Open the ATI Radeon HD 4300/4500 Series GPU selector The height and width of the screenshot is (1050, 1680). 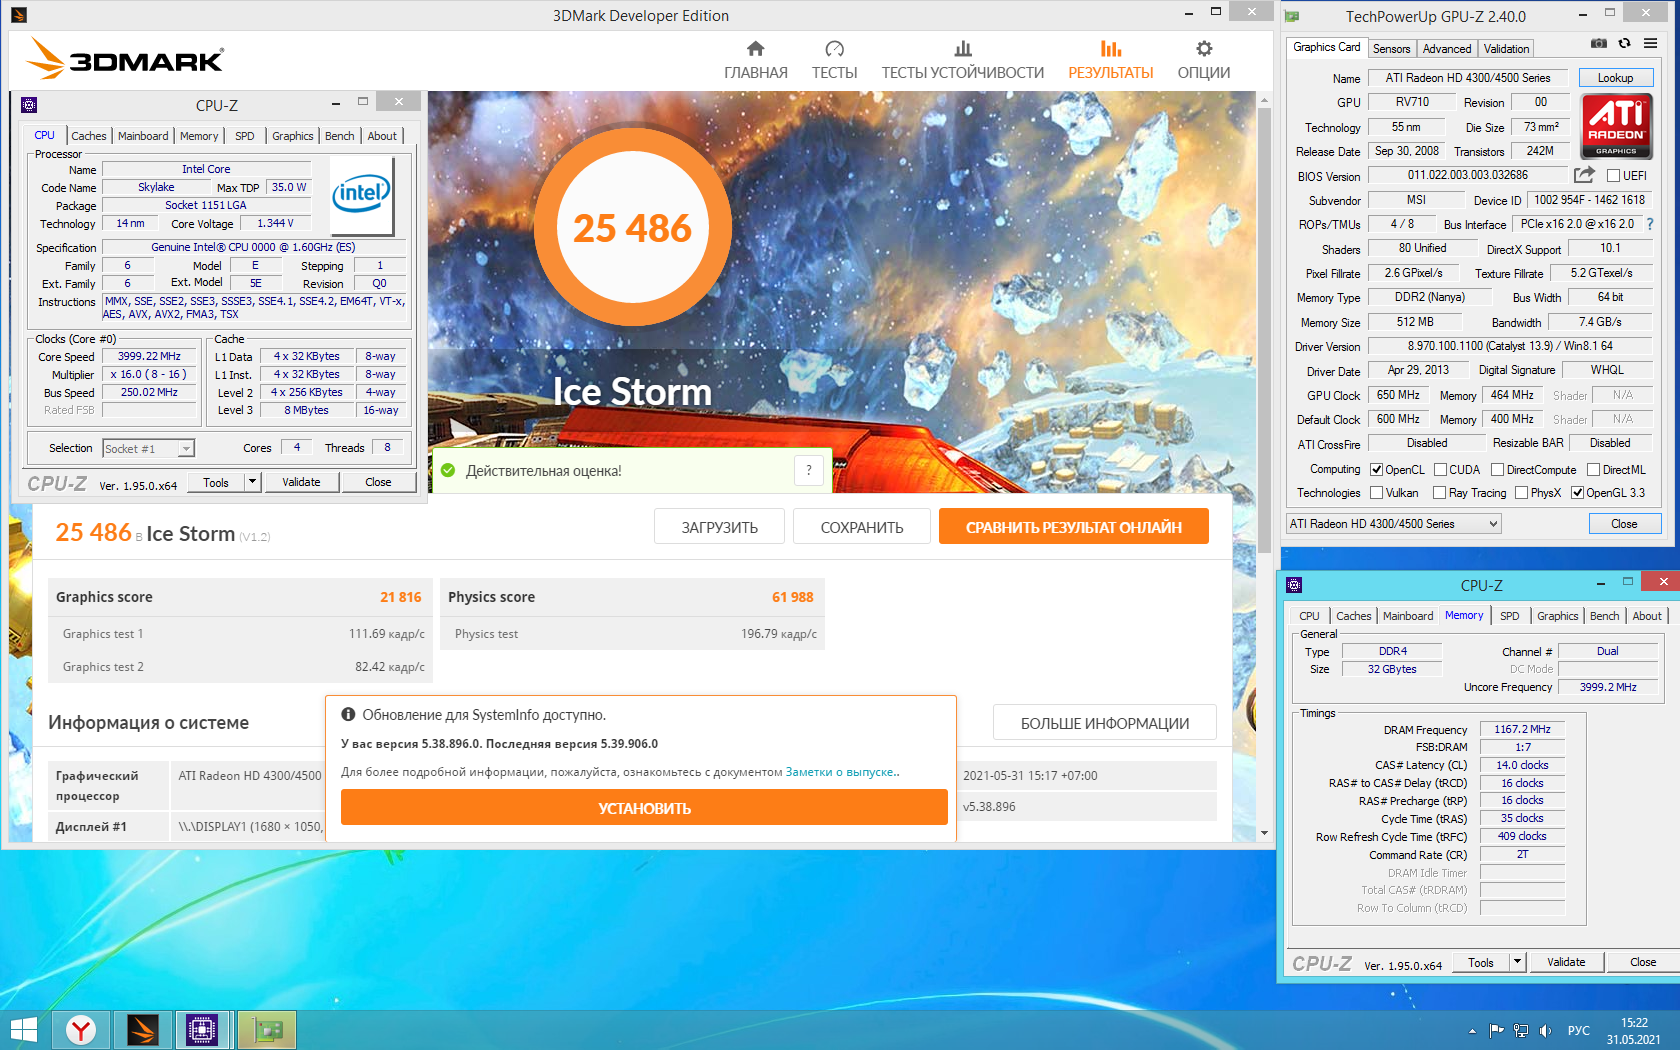(x=1394, y=524)
